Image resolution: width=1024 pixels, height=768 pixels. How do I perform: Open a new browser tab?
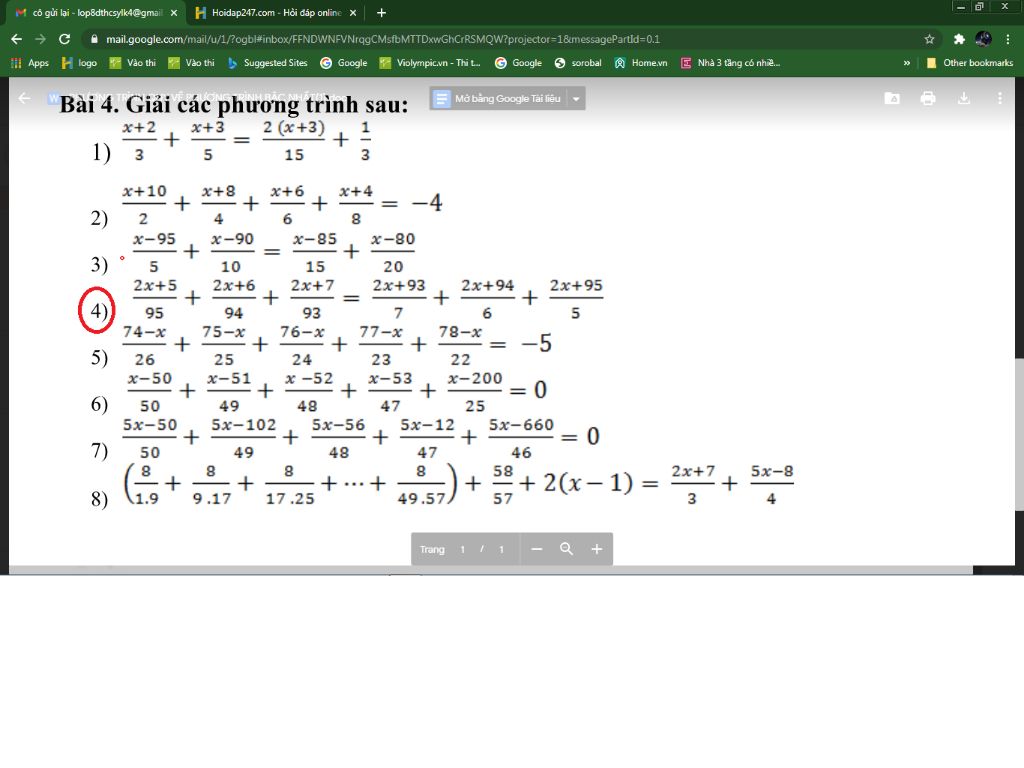coord(381,12)
